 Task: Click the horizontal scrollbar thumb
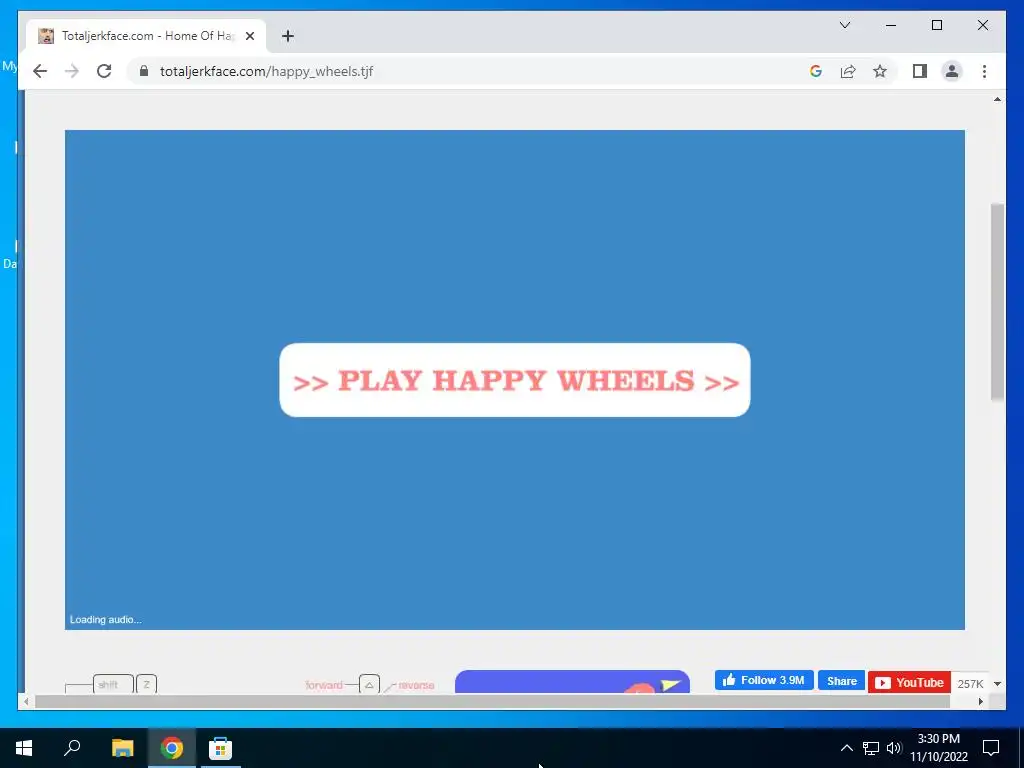492,701
